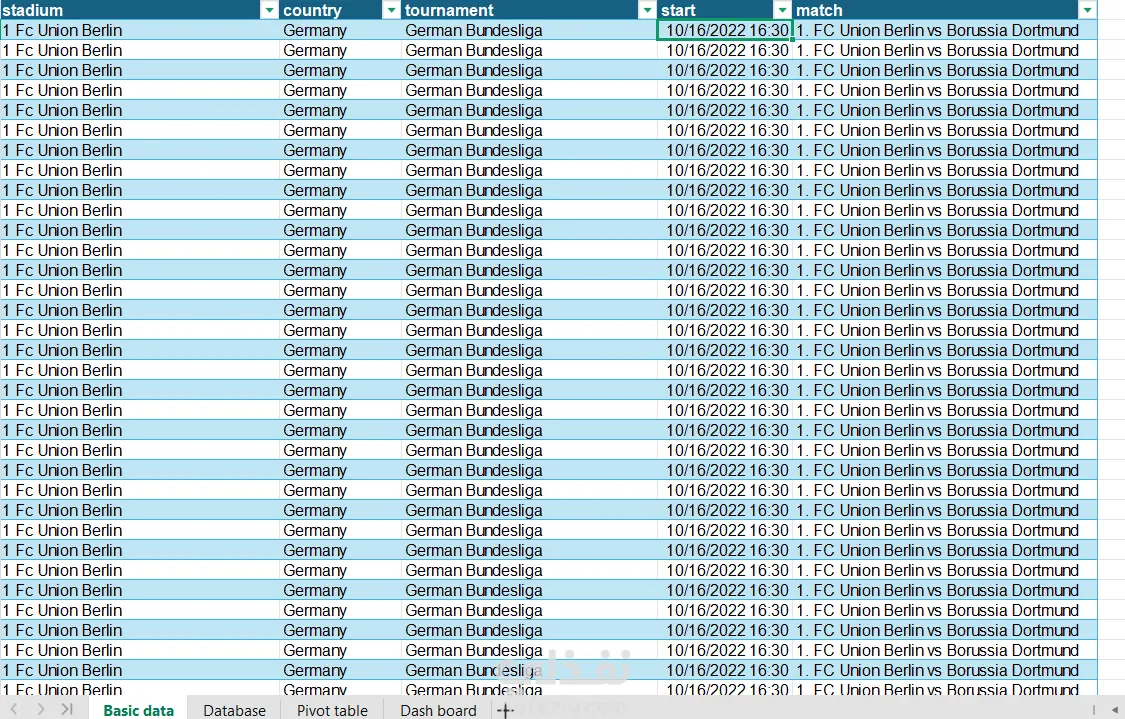This screenshot has height=719, width=1125.
Task: Open the Dash board sheet tab
Action: click(438, 710)
